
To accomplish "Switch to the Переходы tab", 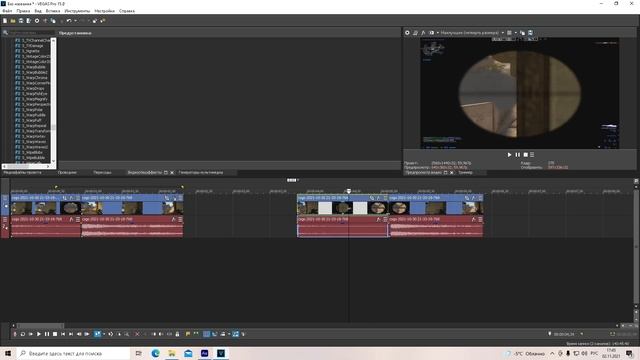I will 102,173.
